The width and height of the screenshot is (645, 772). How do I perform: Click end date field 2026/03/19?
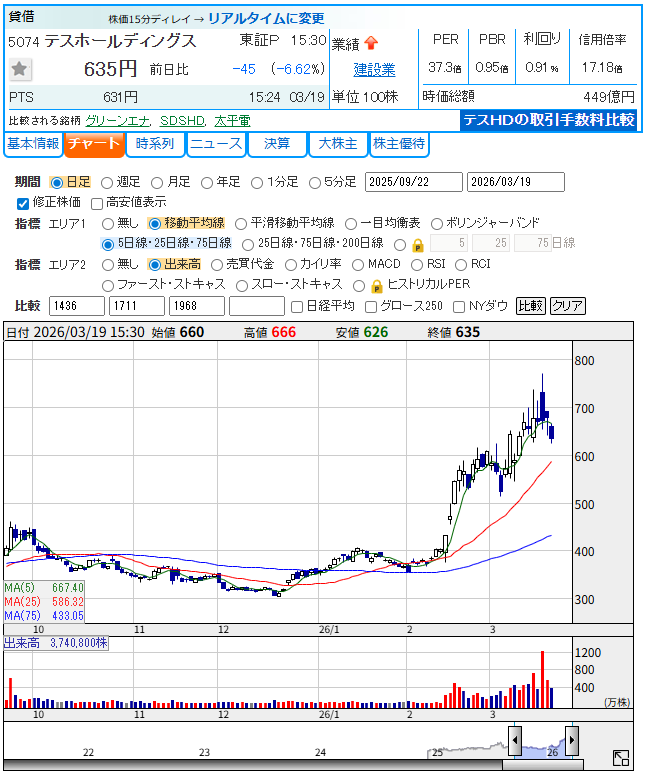click(516, 182)
